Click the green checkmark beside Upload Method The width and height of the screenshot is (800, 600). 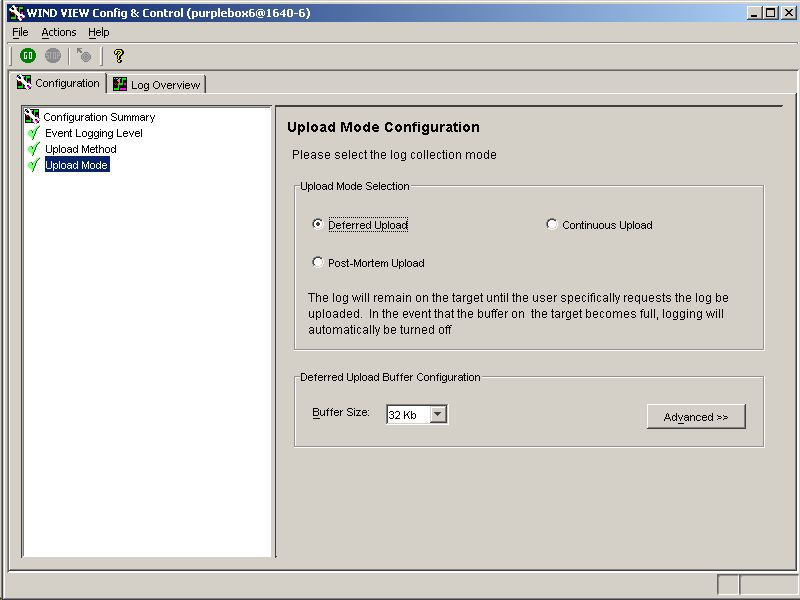pyautogui.click(x=33, y=149)
